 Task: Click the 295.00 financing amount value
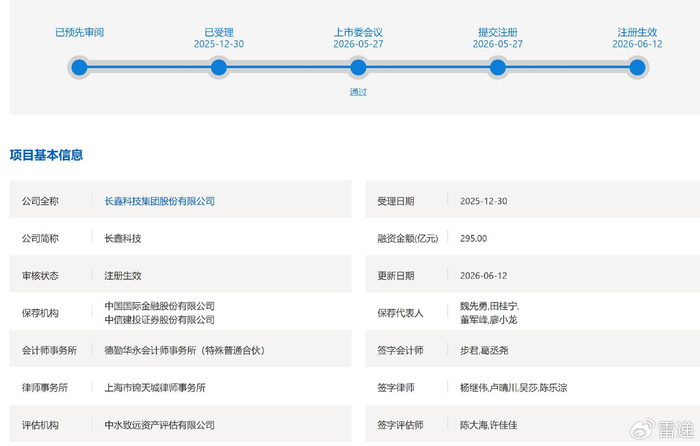coord(474,238)
